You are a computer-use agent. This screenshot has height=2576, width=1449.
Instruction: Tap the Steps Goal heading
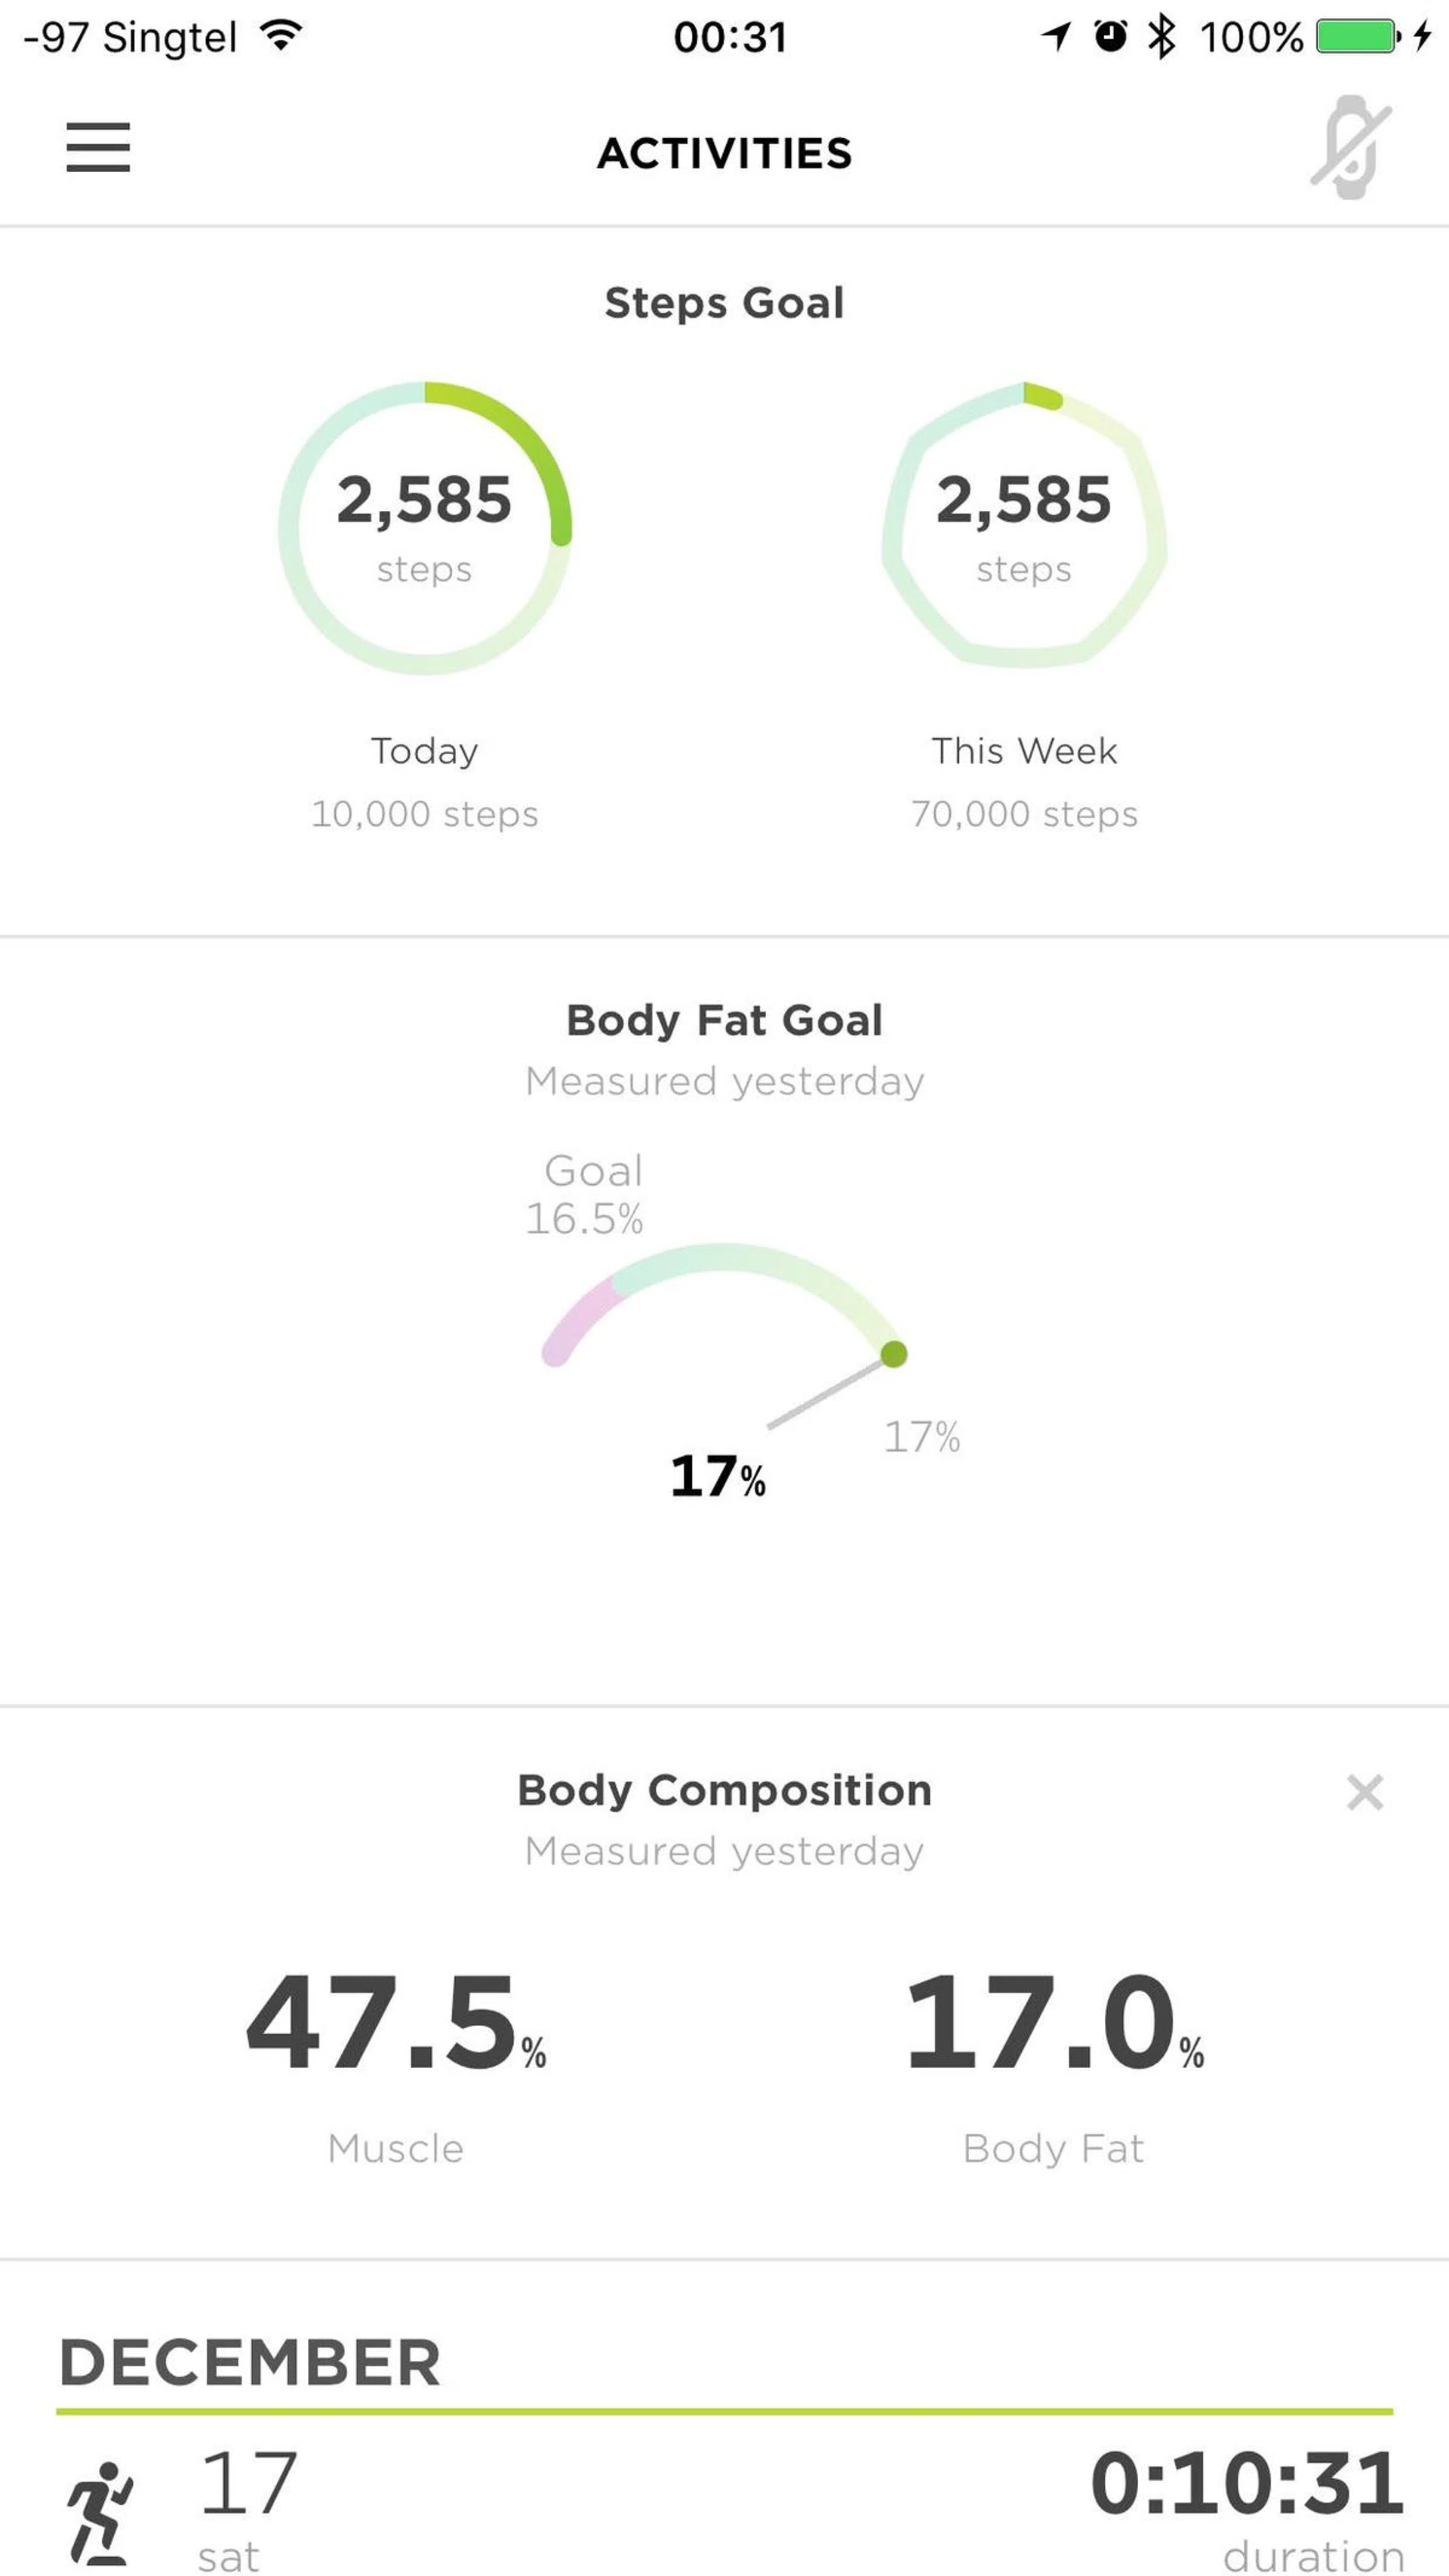724,303
